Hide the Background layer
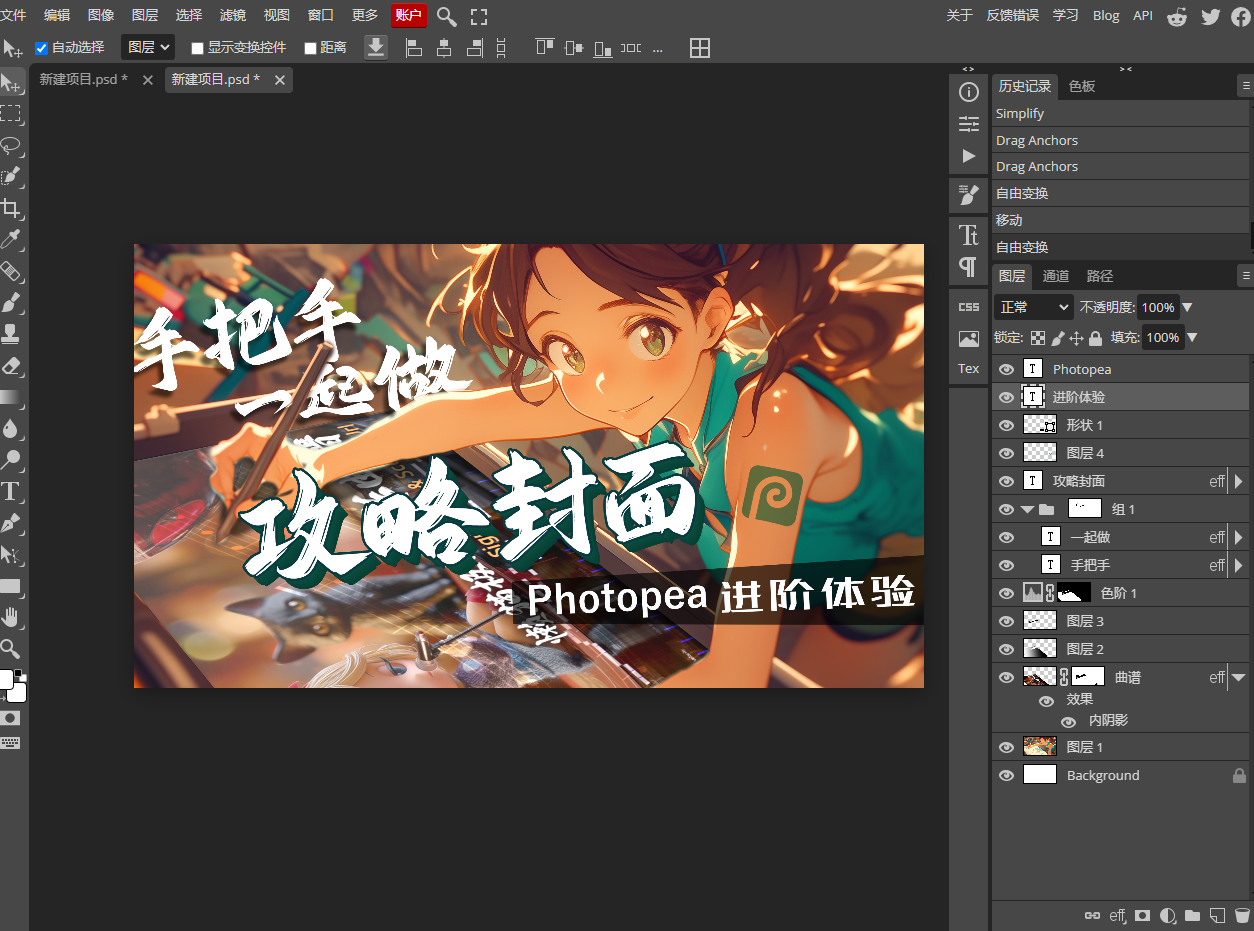 pyautogui.click(x=1006, y=775)
